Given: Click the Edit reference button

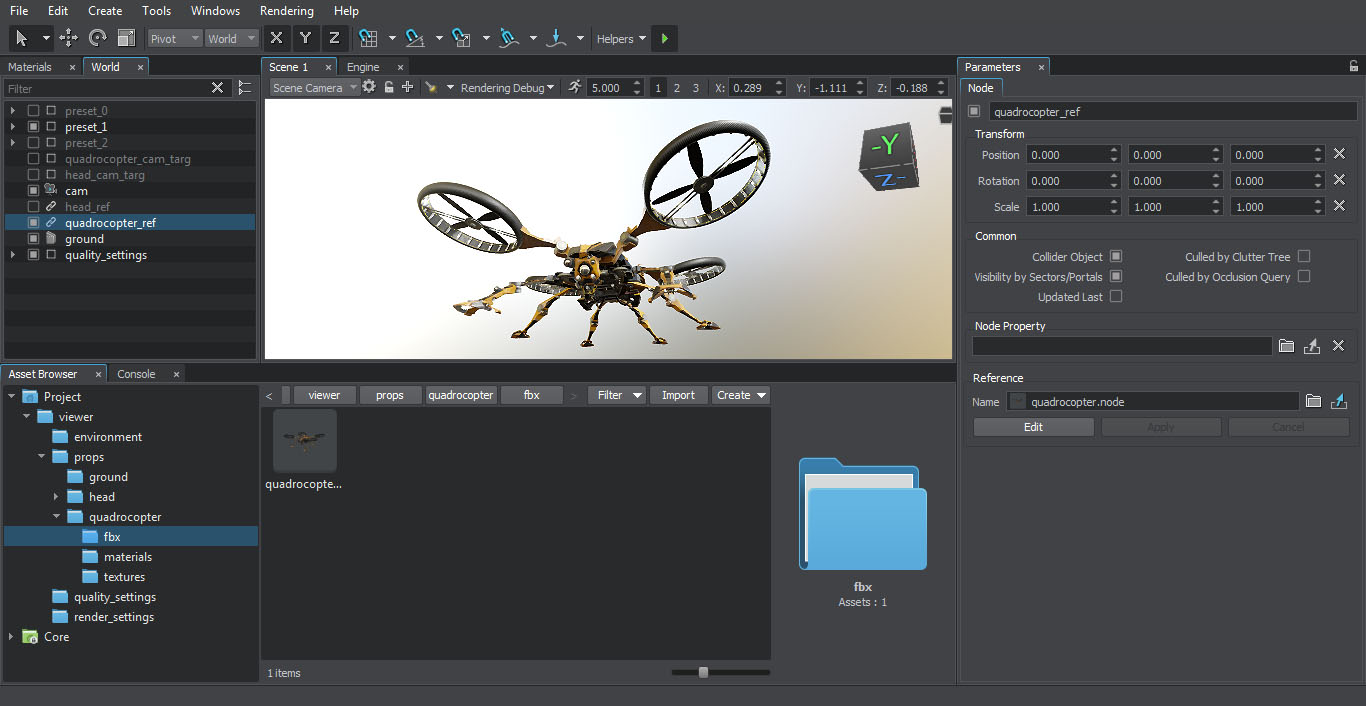Looking at the screenshot, I should (1033, 427).
